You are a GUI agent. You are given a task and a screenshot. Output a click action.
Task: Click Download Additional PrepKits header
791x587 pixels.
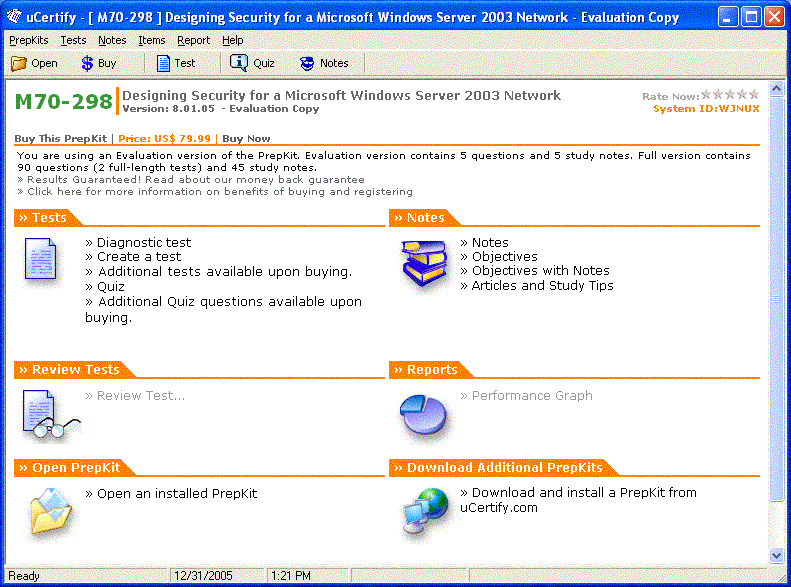coord(504,467)
